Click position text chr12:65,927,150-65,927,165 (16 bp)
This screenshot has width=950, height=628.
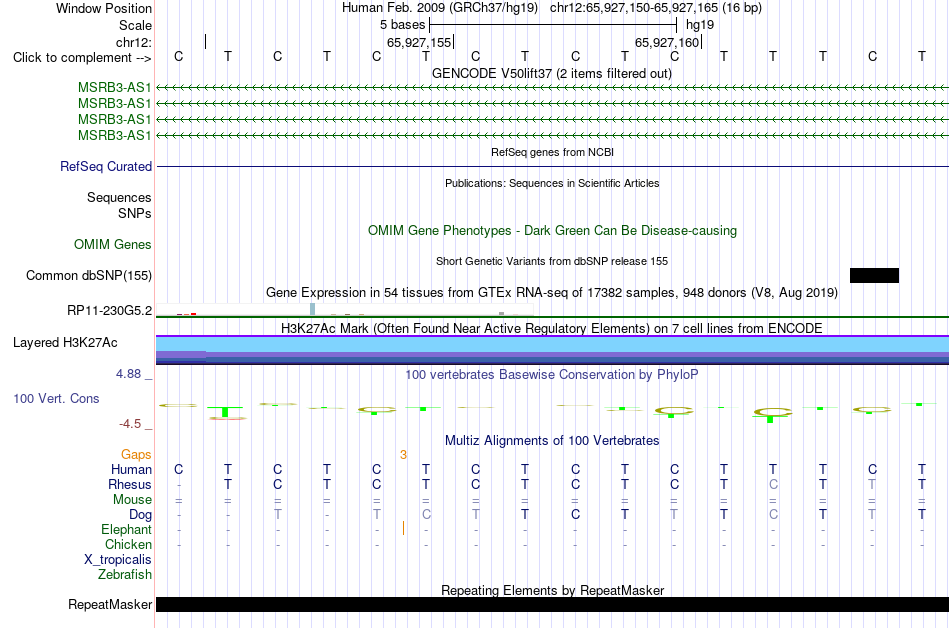(656, 8)
